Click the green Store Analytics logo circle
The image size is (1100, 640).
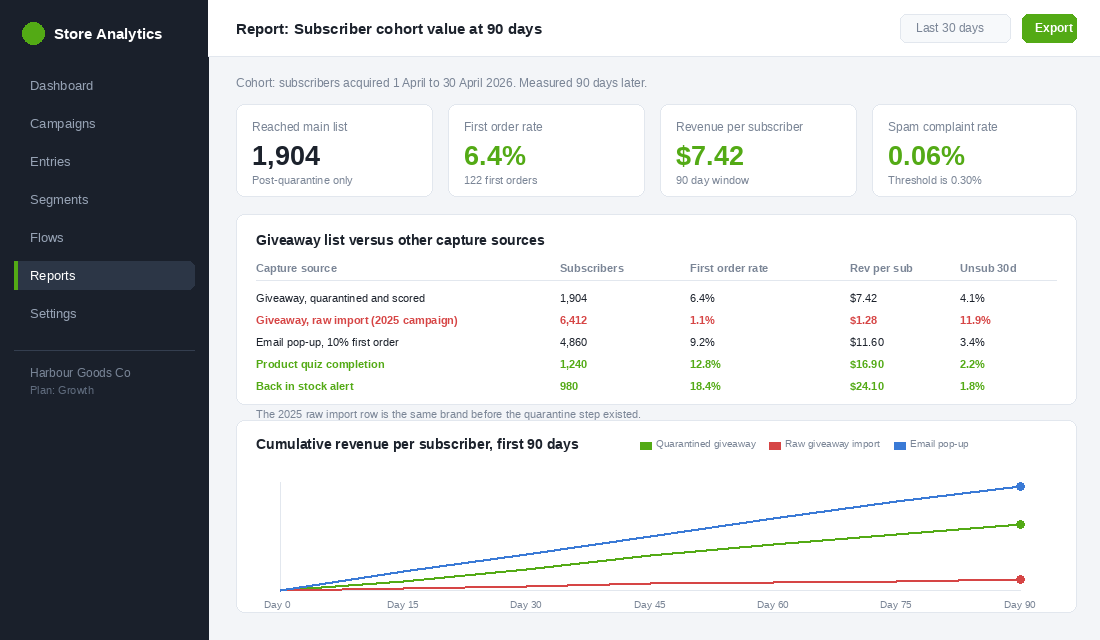tap(33, 34)
